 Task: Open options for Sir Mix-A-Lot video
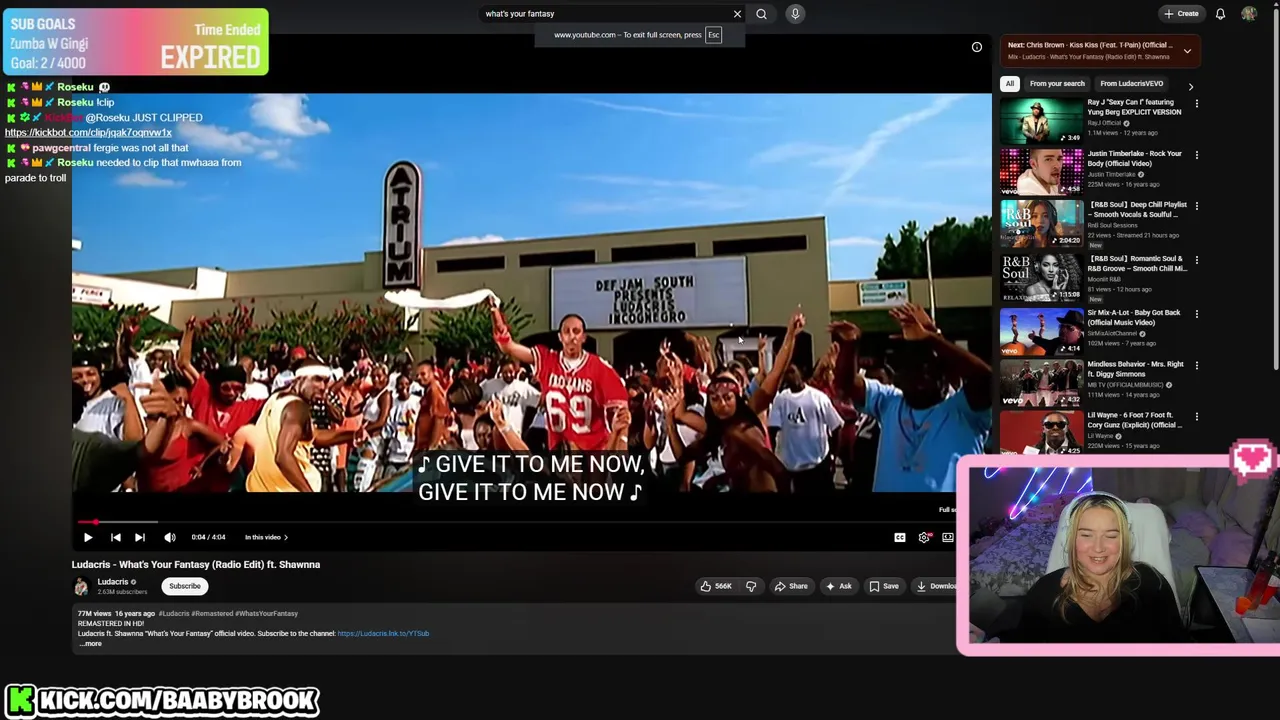[1196, 314]
